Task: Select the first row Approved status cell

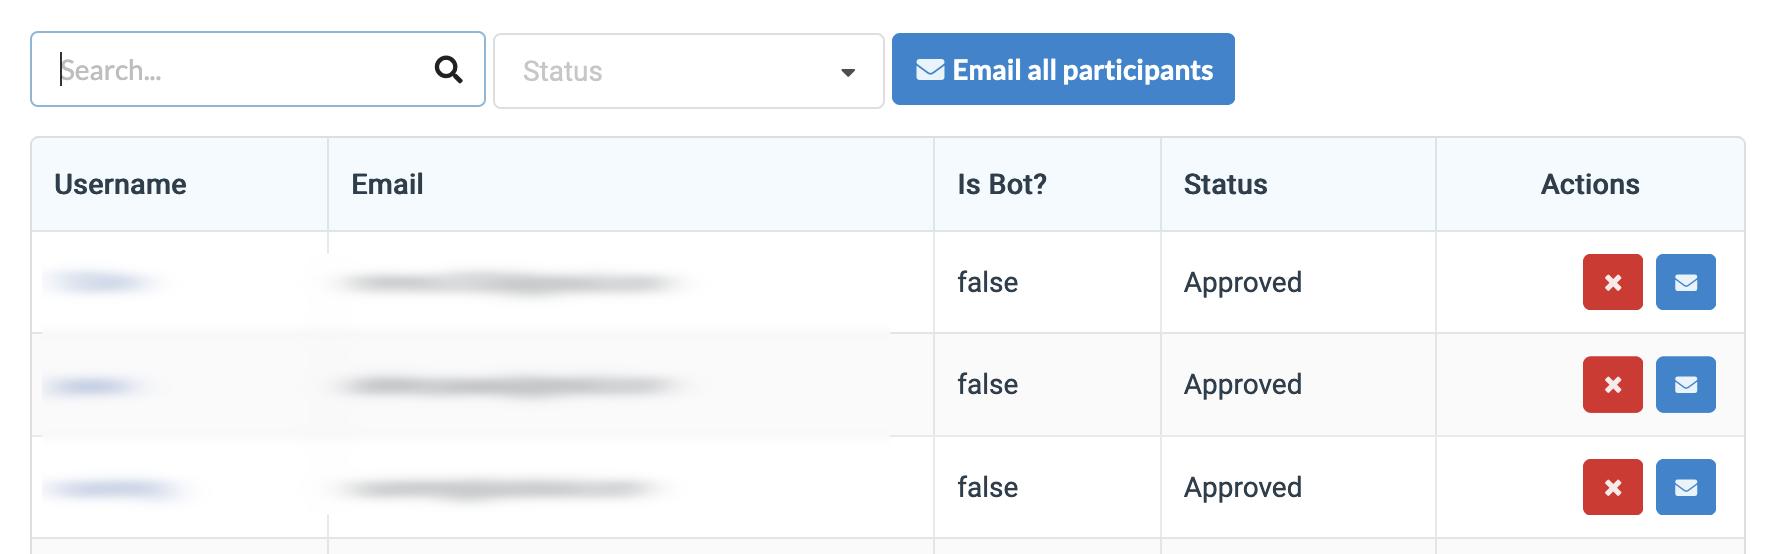Action: tap(1242, 282)
